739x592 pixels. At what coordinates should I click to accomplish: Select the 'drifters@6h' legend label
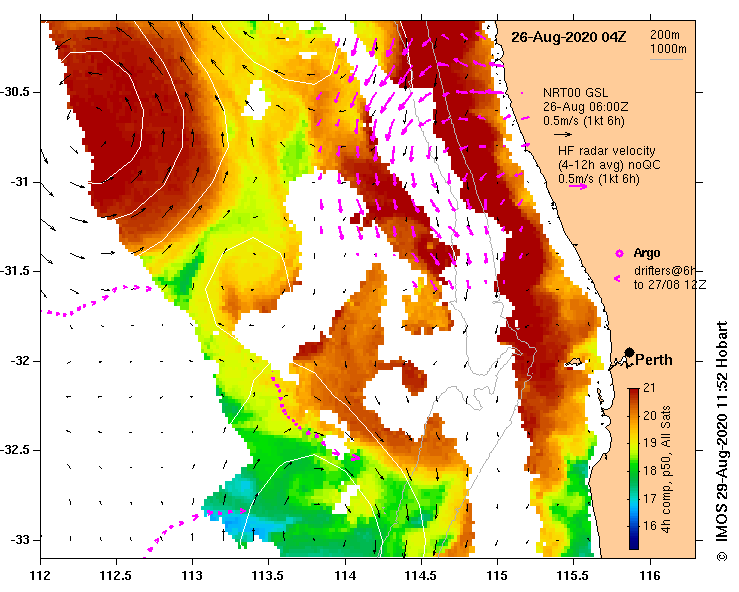pos(664,271)
